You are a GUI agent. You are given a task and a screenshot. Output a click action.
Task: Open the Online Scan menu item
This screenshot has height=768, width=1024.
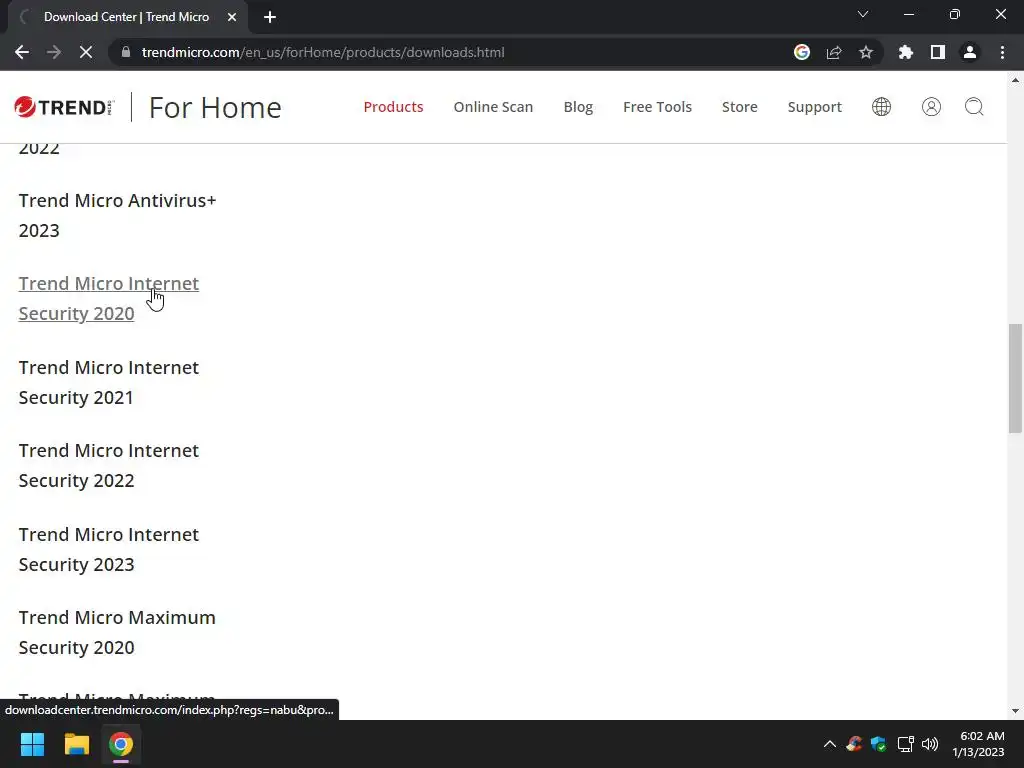click(x=493, y=106)
